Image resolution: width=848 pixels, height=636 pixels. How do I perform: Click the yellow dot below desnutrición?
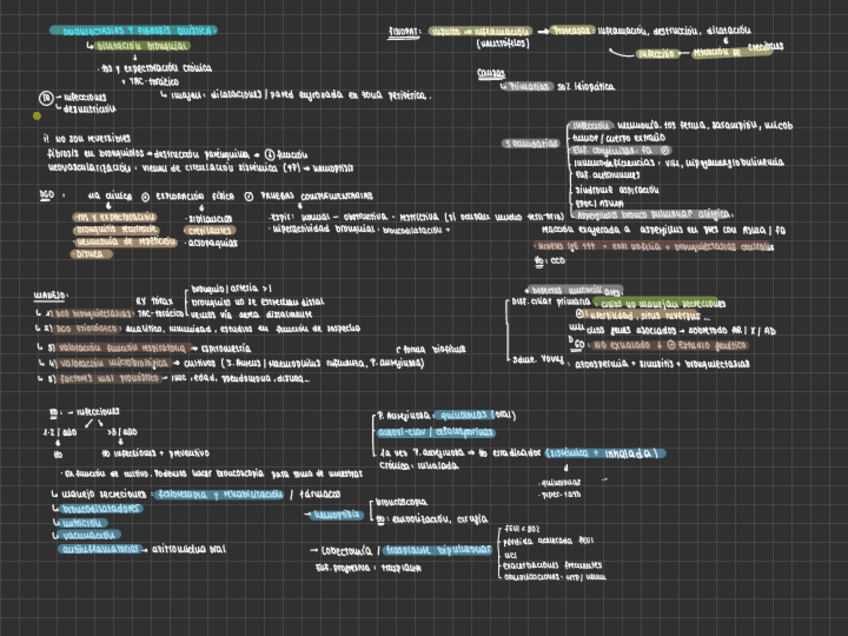37,116
